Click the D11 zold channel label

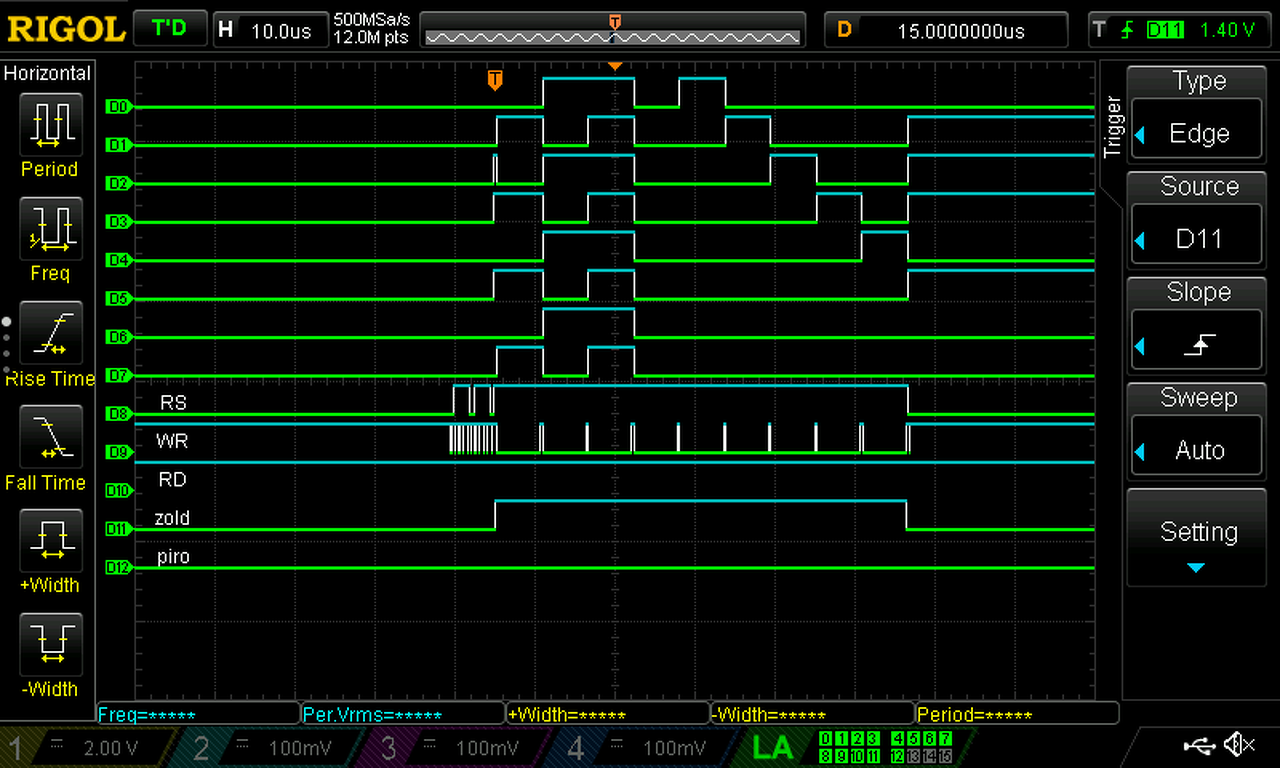point(117,529)
